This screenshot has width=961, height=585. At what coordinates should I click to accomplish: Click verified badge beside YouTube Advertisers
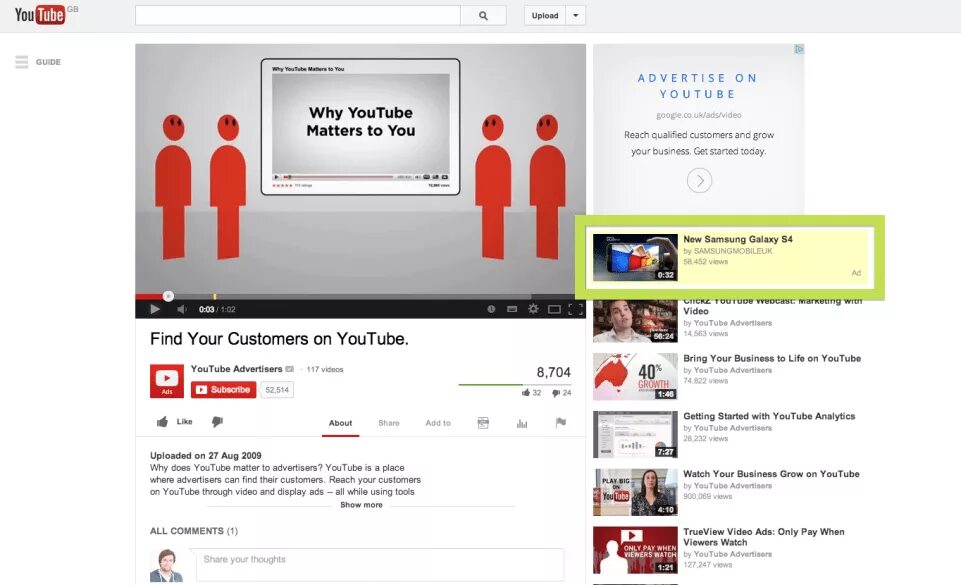pos(290,369)
